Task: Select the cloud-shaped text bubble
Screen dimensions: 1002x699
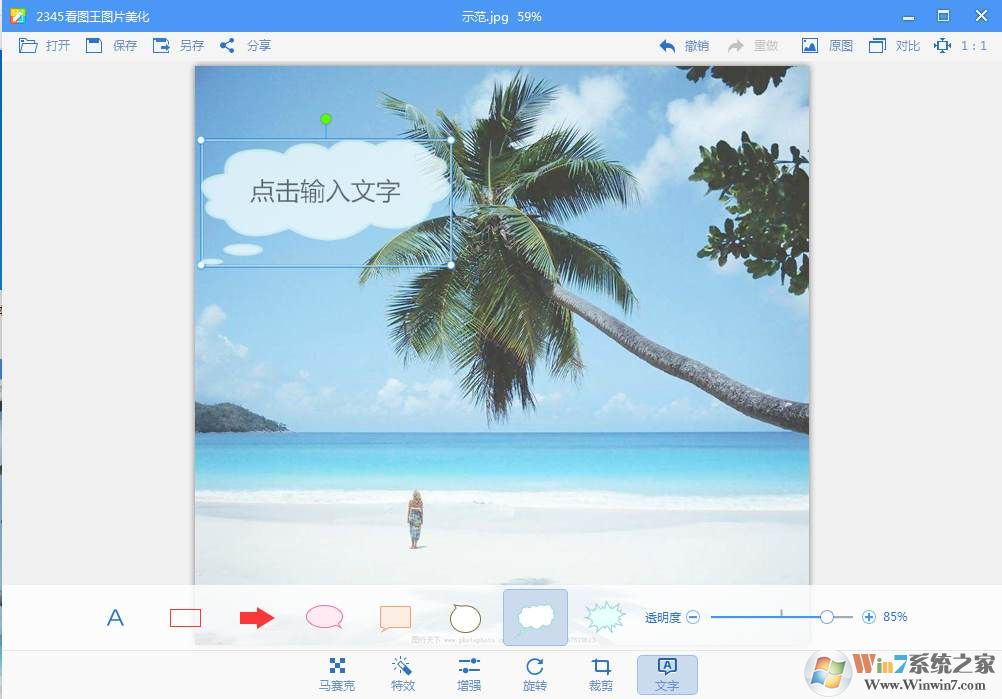Action: click(x=535, y=618)
